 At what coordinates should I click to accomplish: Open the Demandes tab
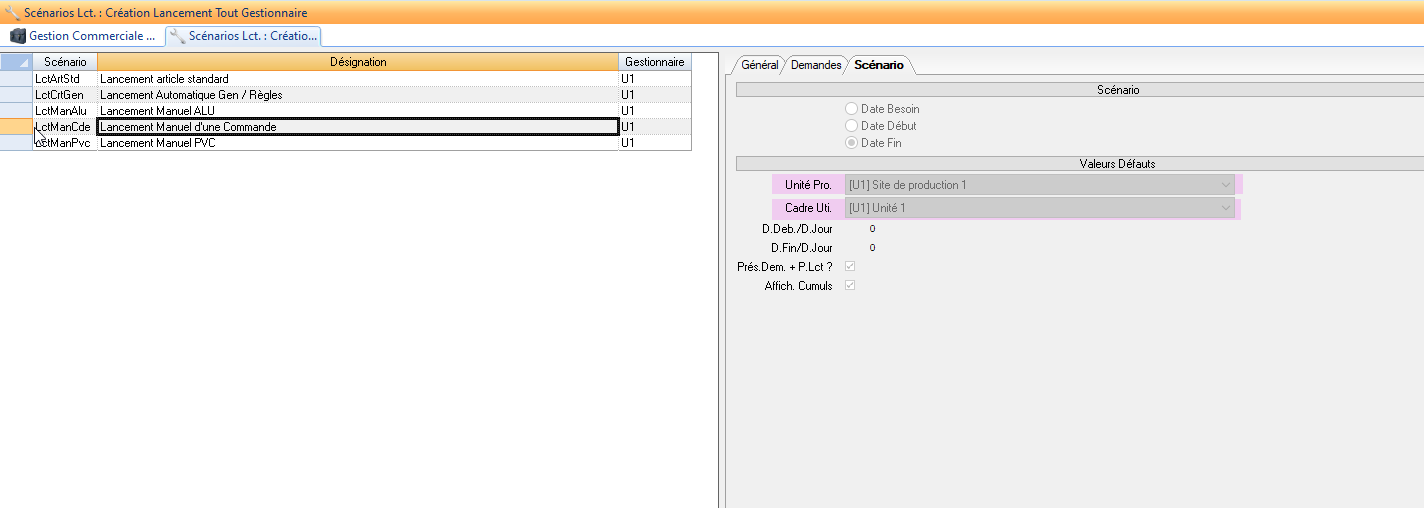pos(816,65)
